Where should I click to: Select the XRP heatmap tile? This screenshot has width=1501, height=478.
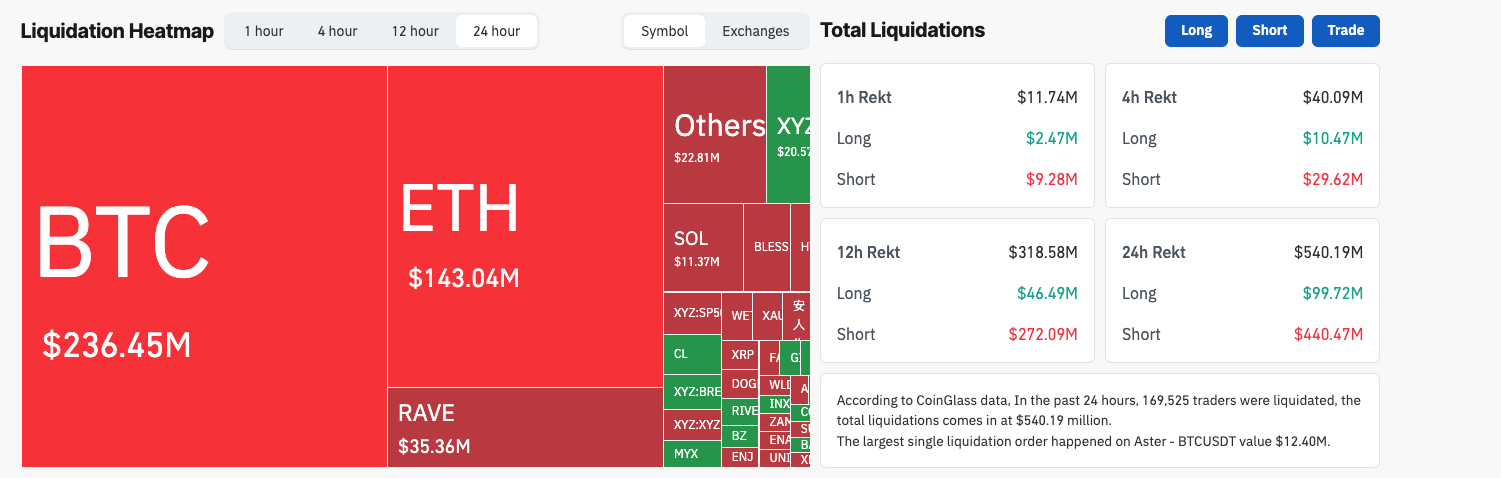(x=742, y=354)
